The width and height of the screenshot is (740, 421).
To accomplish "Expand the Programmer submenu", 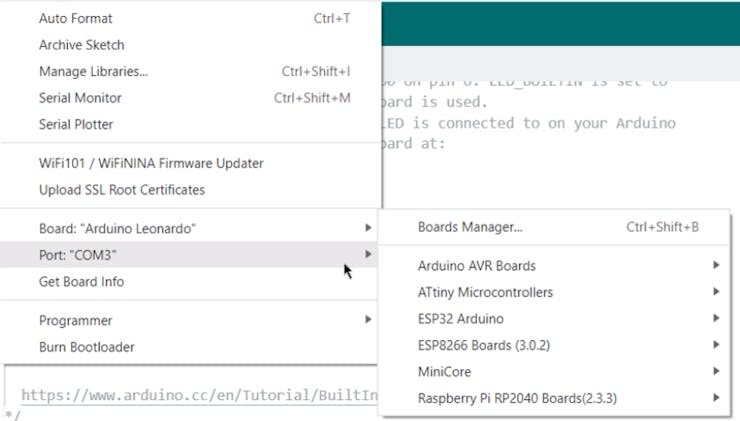I will click(76, 321).
